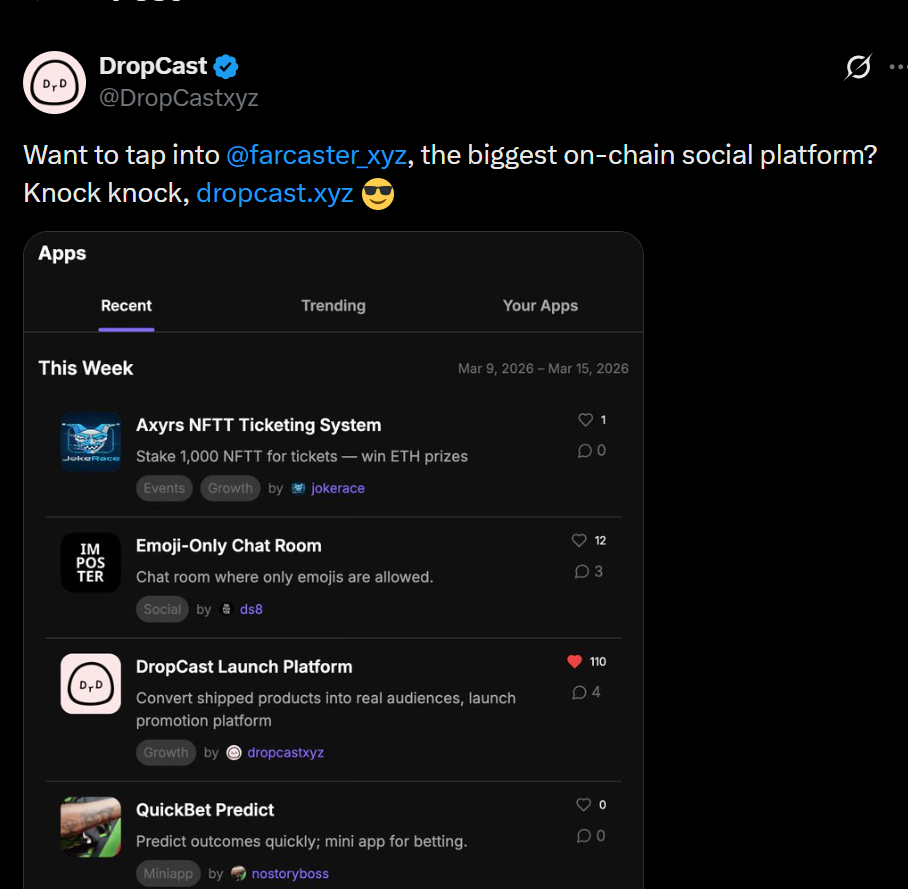Switch to the Trending tab
The width and height of the screenshot is (908, 889).
click(x=333, y=306)
